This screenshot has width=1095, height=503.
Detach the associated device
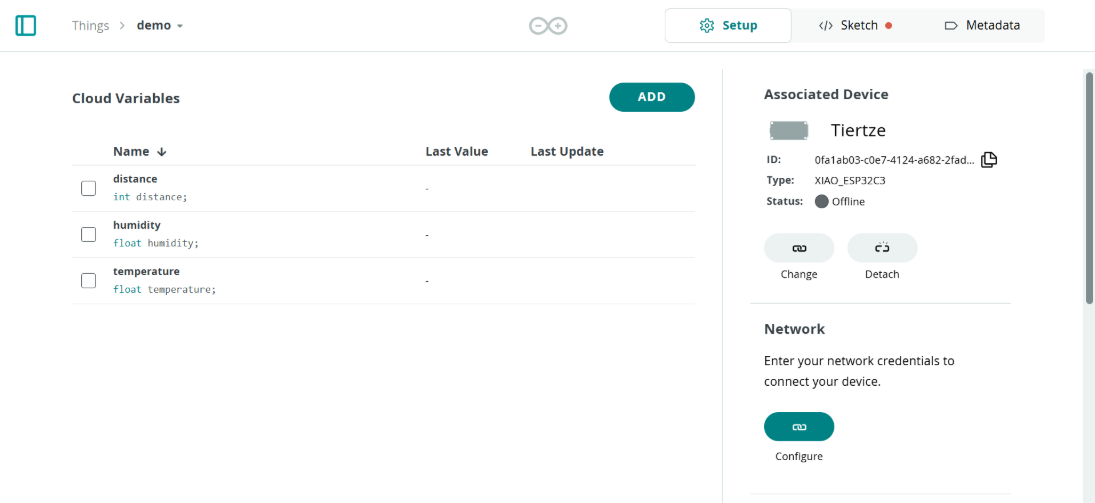pyautogui.click(x=882, y=248)
